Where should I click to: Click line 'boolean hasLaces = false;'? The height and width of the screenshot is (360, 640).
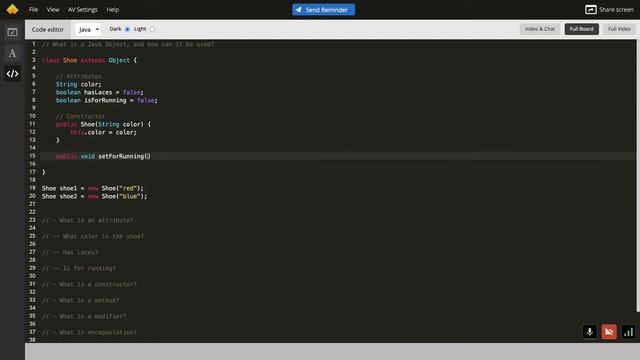[100, 92]
